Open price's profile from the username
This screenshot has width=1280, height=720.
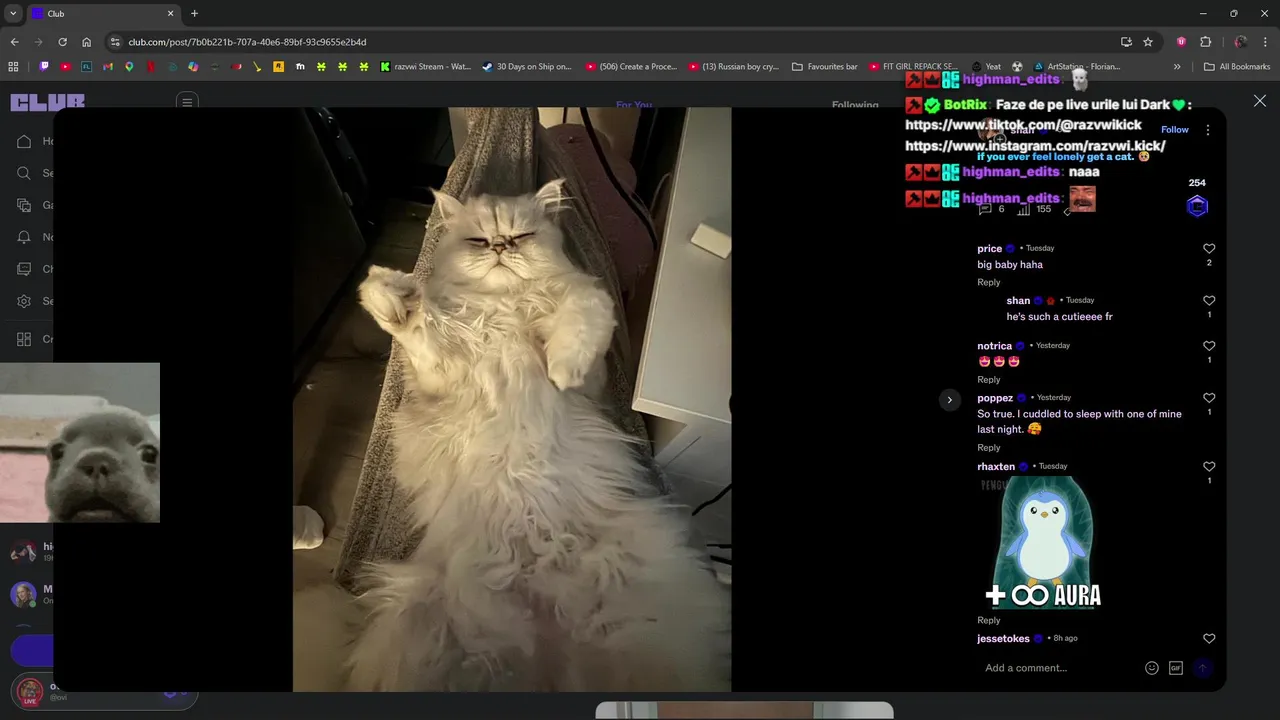(989, 248)
